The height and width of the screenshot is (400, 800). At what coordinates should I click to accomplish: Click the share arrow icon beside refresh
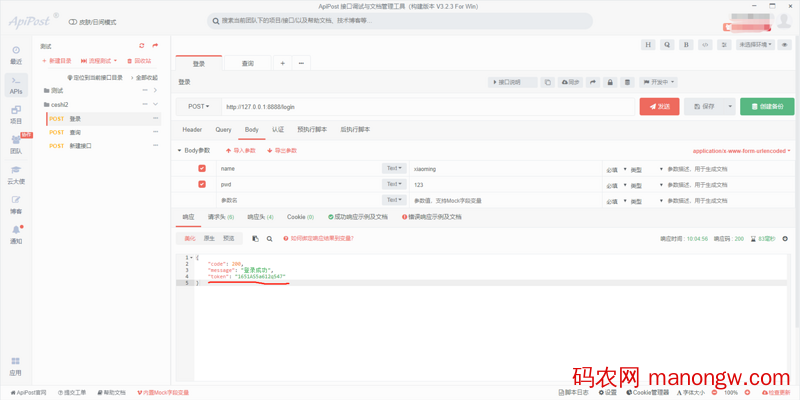click(x=155, y=46)
